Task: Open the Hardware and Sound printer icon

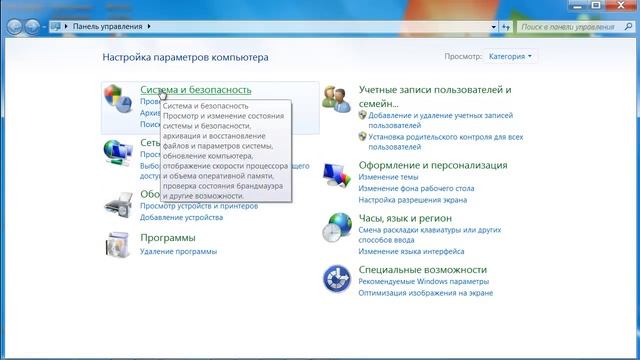Action: [x=118, y=205]
